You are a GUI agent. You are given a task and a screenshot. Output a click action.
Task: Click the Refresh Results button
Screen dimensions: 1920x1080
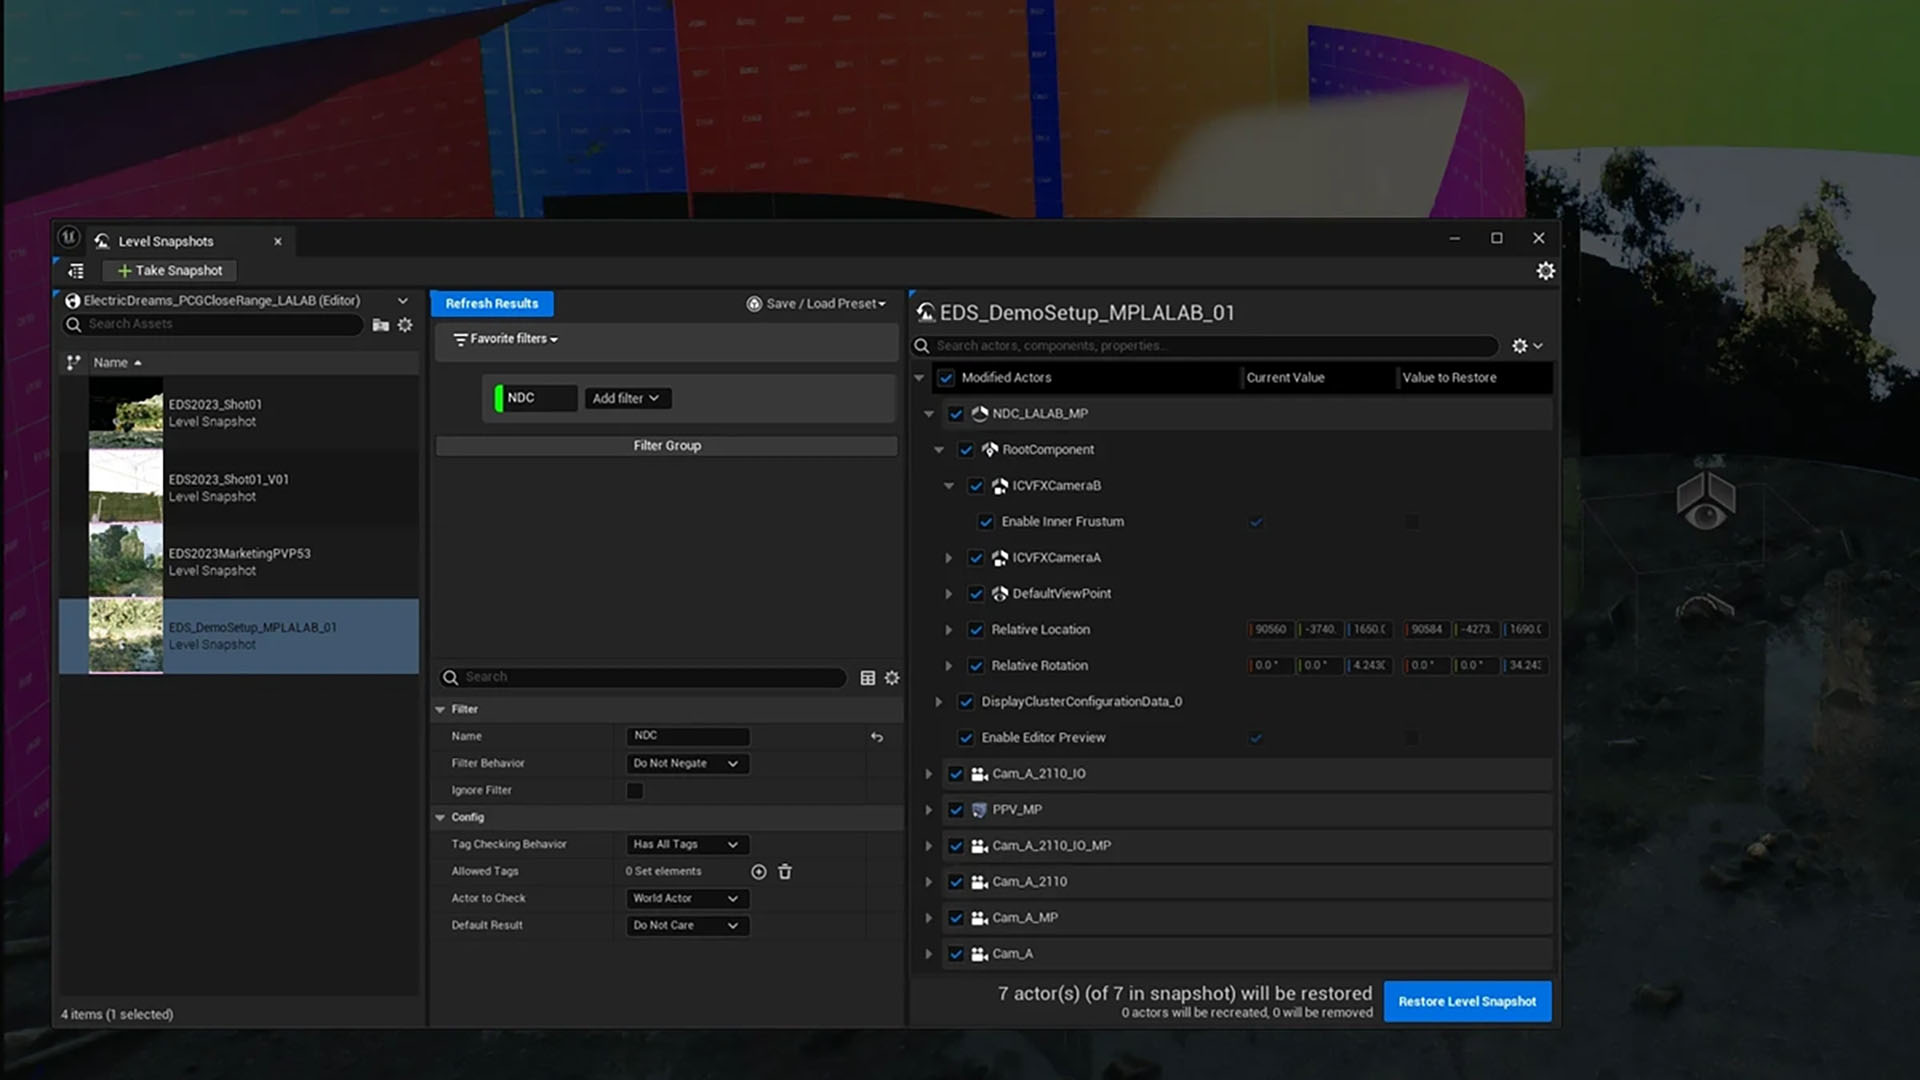pyautogui.click(x=491, y=303)
